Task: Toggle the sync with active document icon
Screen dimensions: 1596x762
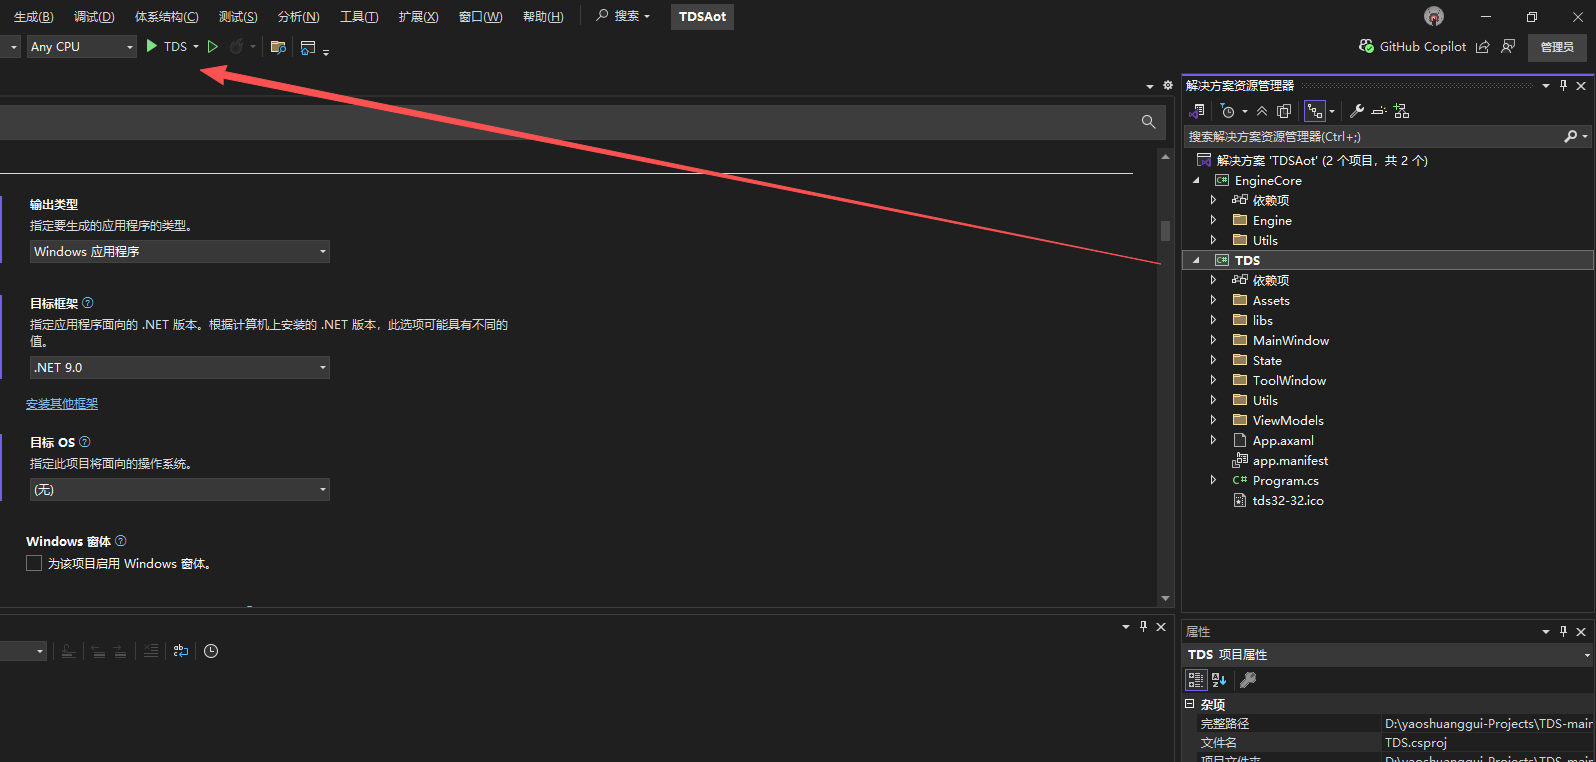Action: tap(1314, 111)
